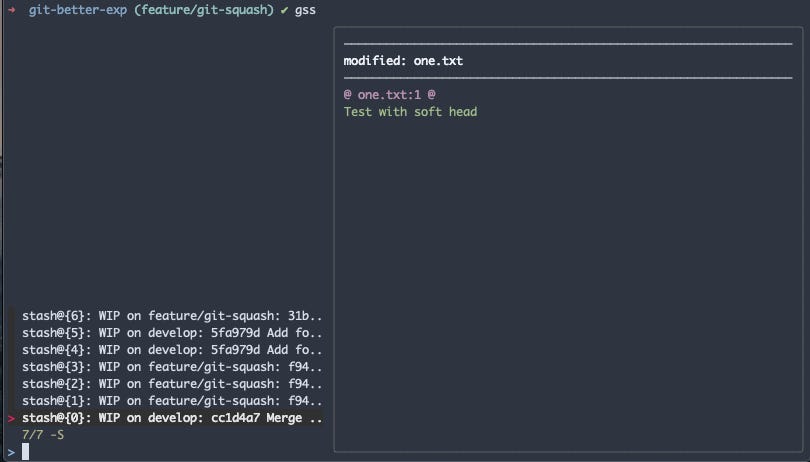Click the green check mark in the prompt
The image size is (810, 462).
click(284, 9)
